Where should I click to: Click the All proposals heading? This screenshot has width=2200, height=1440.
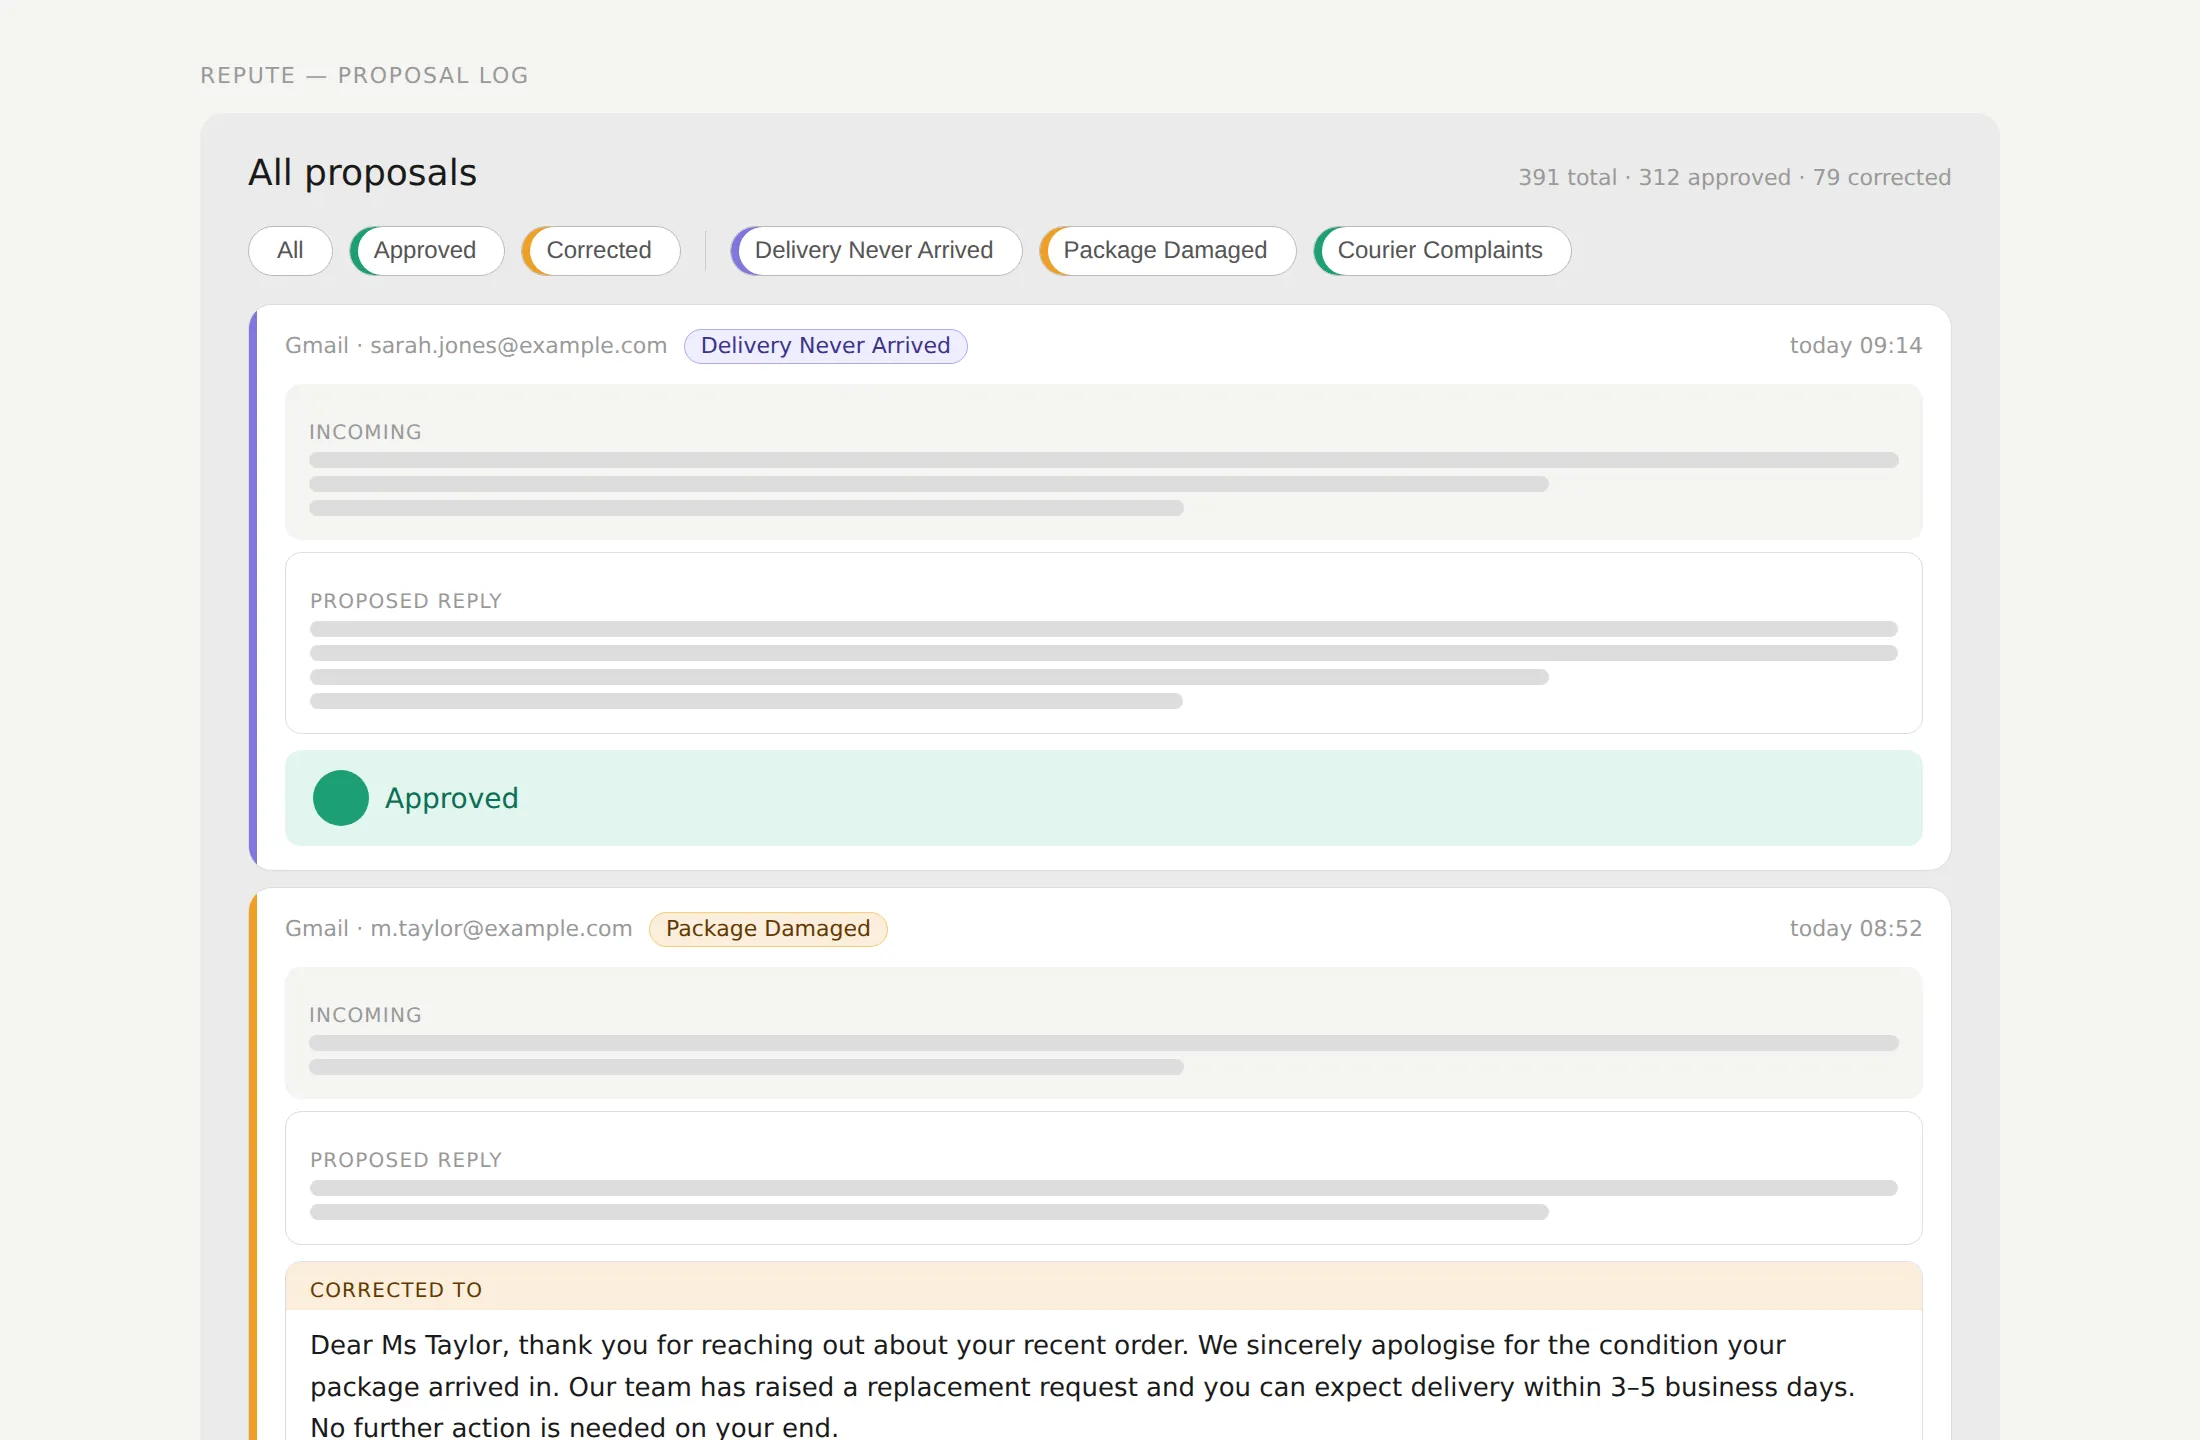(363, 173)
